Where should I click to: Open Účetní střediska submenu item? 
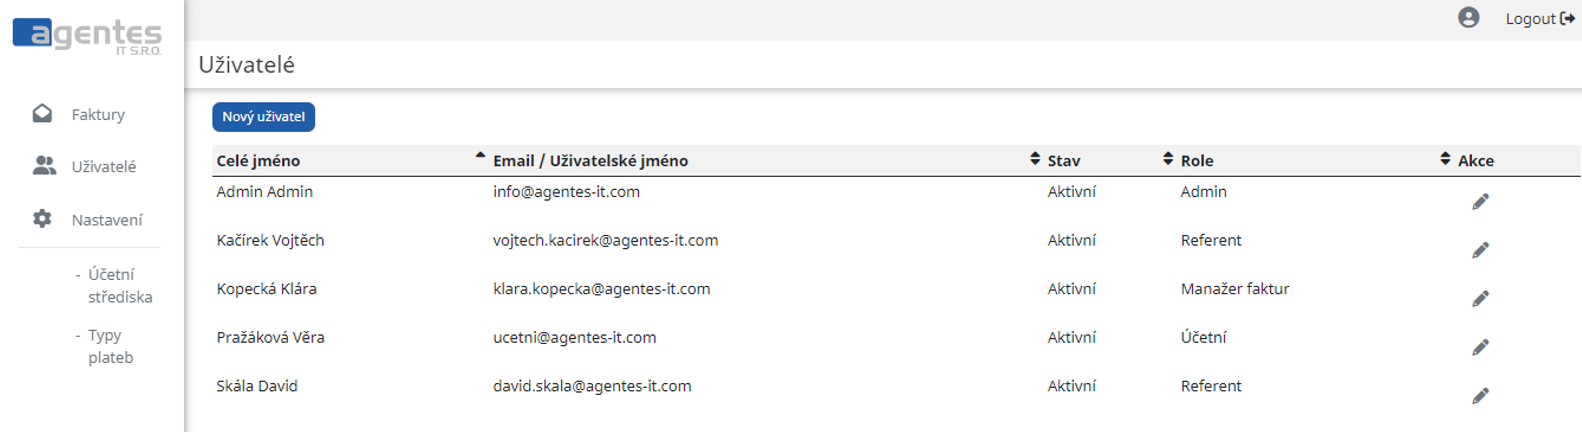pos(119,286)
